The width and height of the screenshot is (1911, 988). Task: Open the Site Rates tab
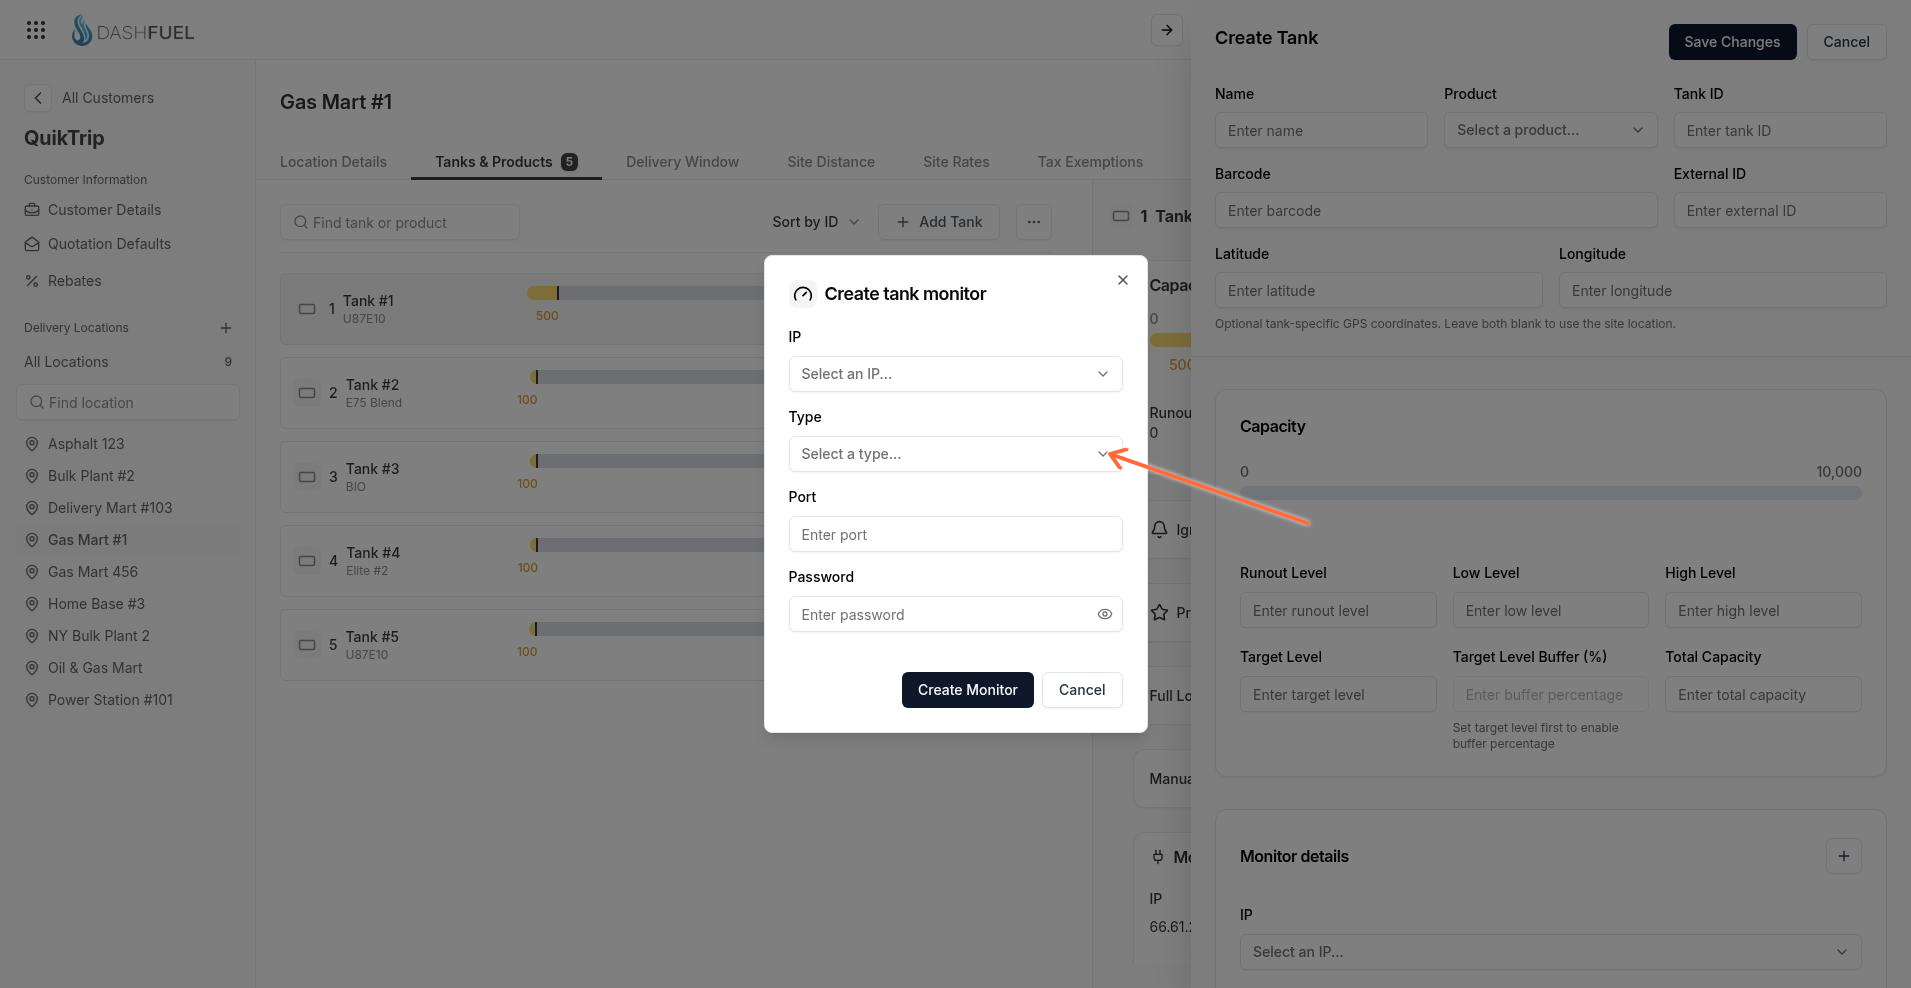point(956,162)
